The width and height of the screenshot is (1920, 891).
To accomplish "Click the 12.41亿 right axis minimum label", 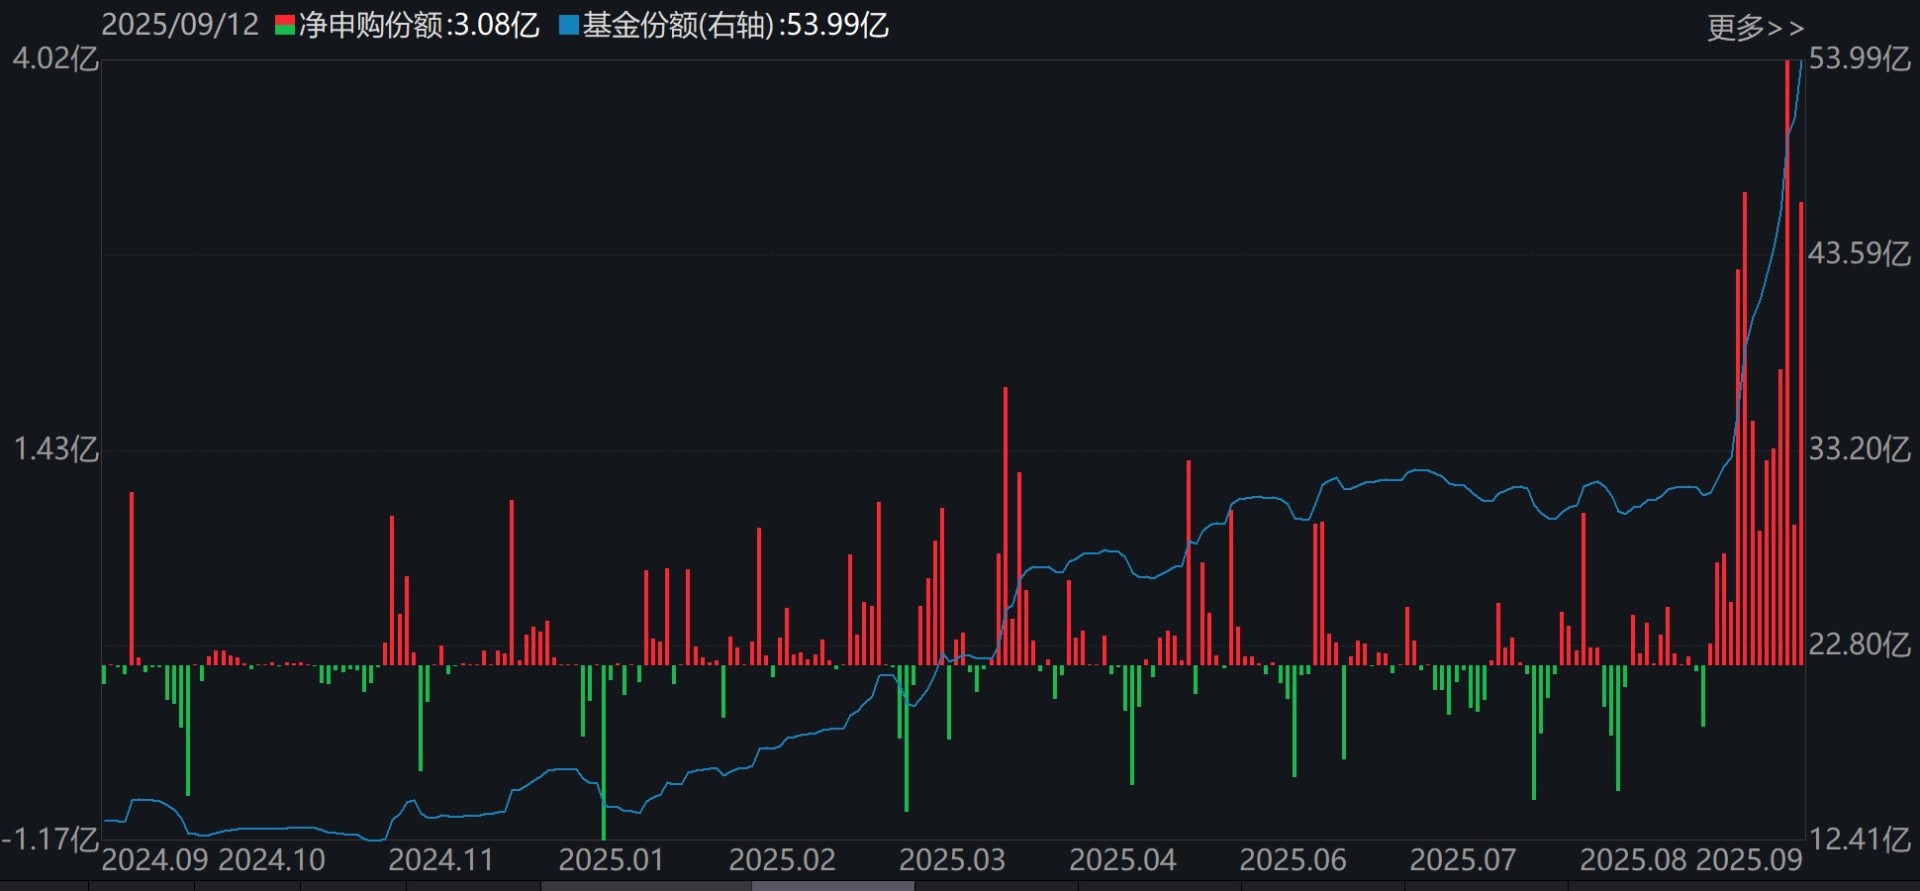I will pyautogui.click(x=1859, y=839).
